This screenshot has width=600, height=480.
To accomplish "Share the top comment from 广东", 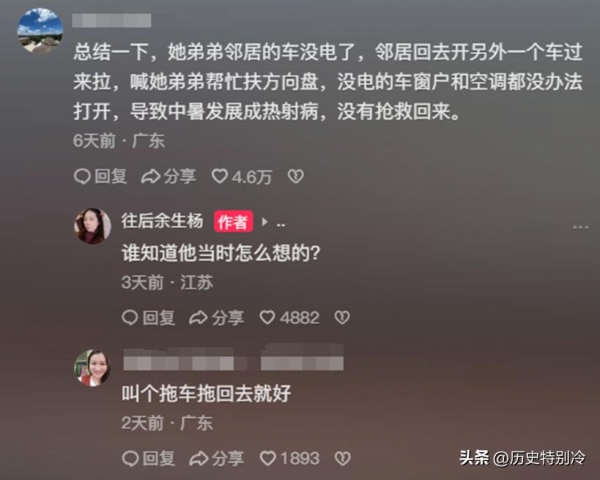I will click(x=168, y=176).
